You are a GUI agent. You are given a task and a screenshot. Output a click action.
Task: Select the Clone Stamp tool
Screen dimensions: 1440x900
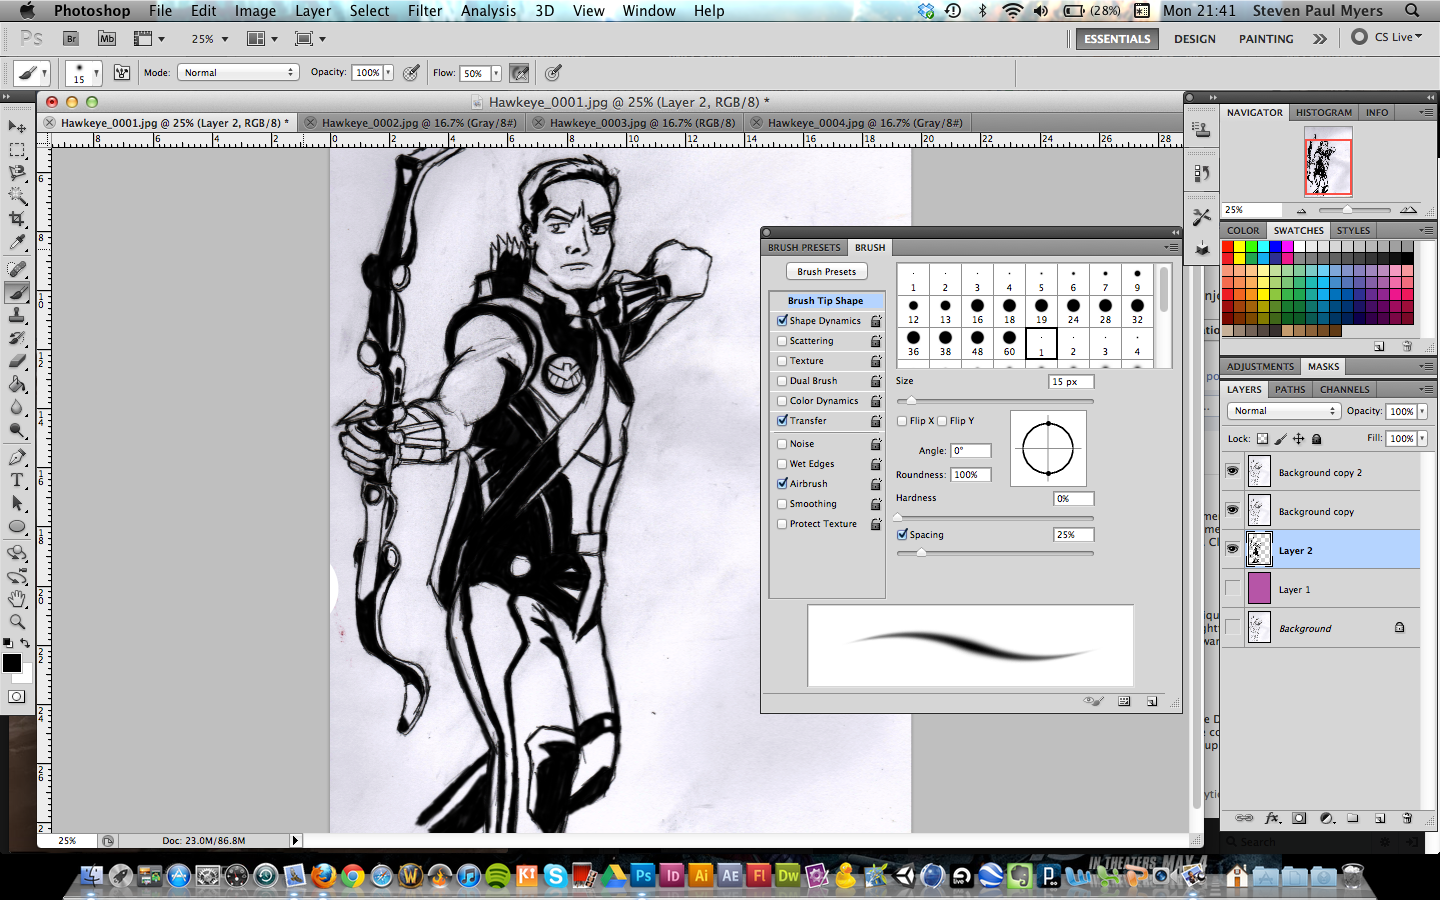coord(17,316)
